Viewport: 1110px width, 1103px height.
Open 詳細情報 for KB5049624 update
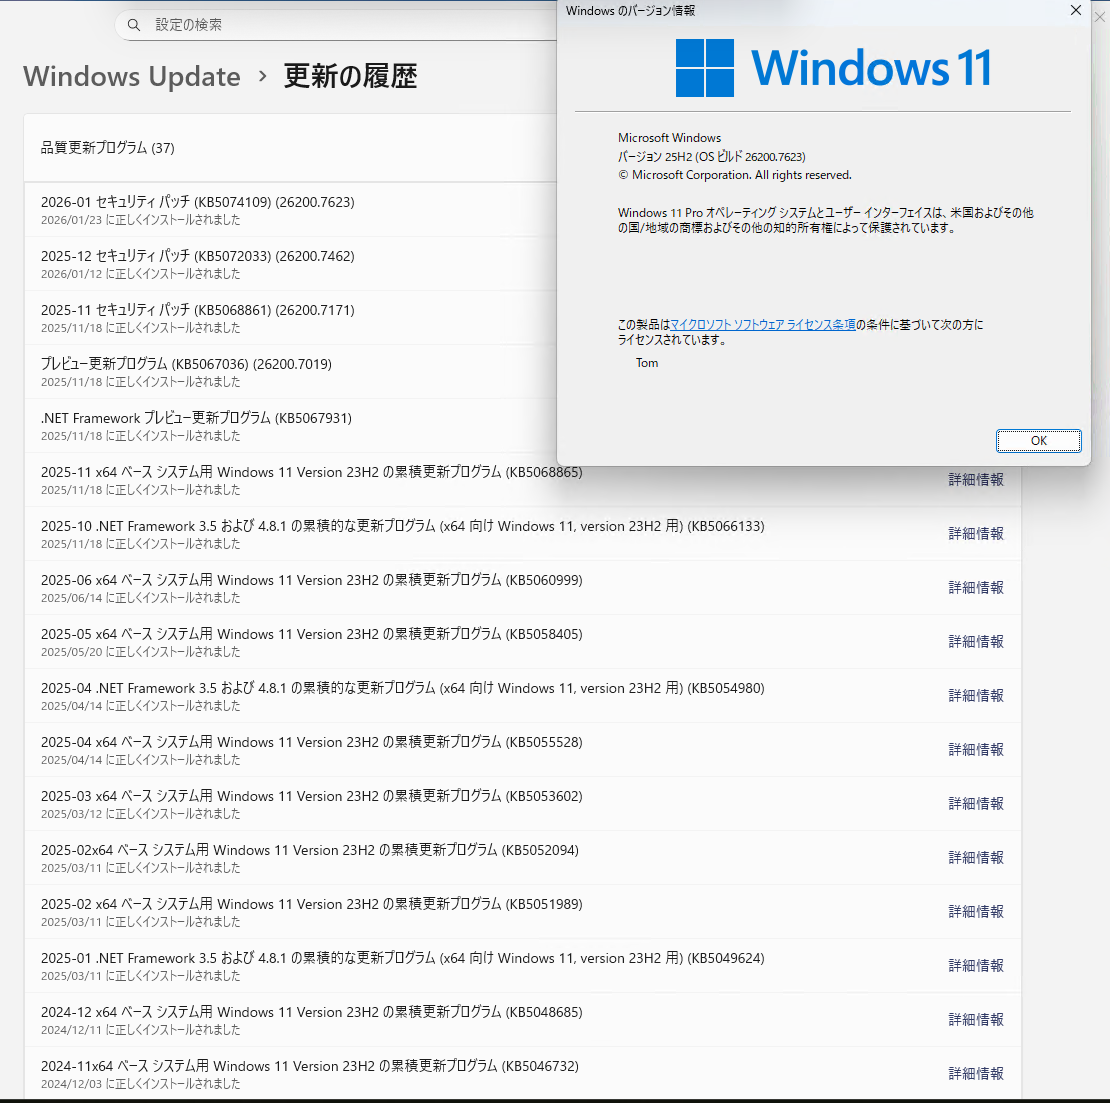[x=975, y=965]
